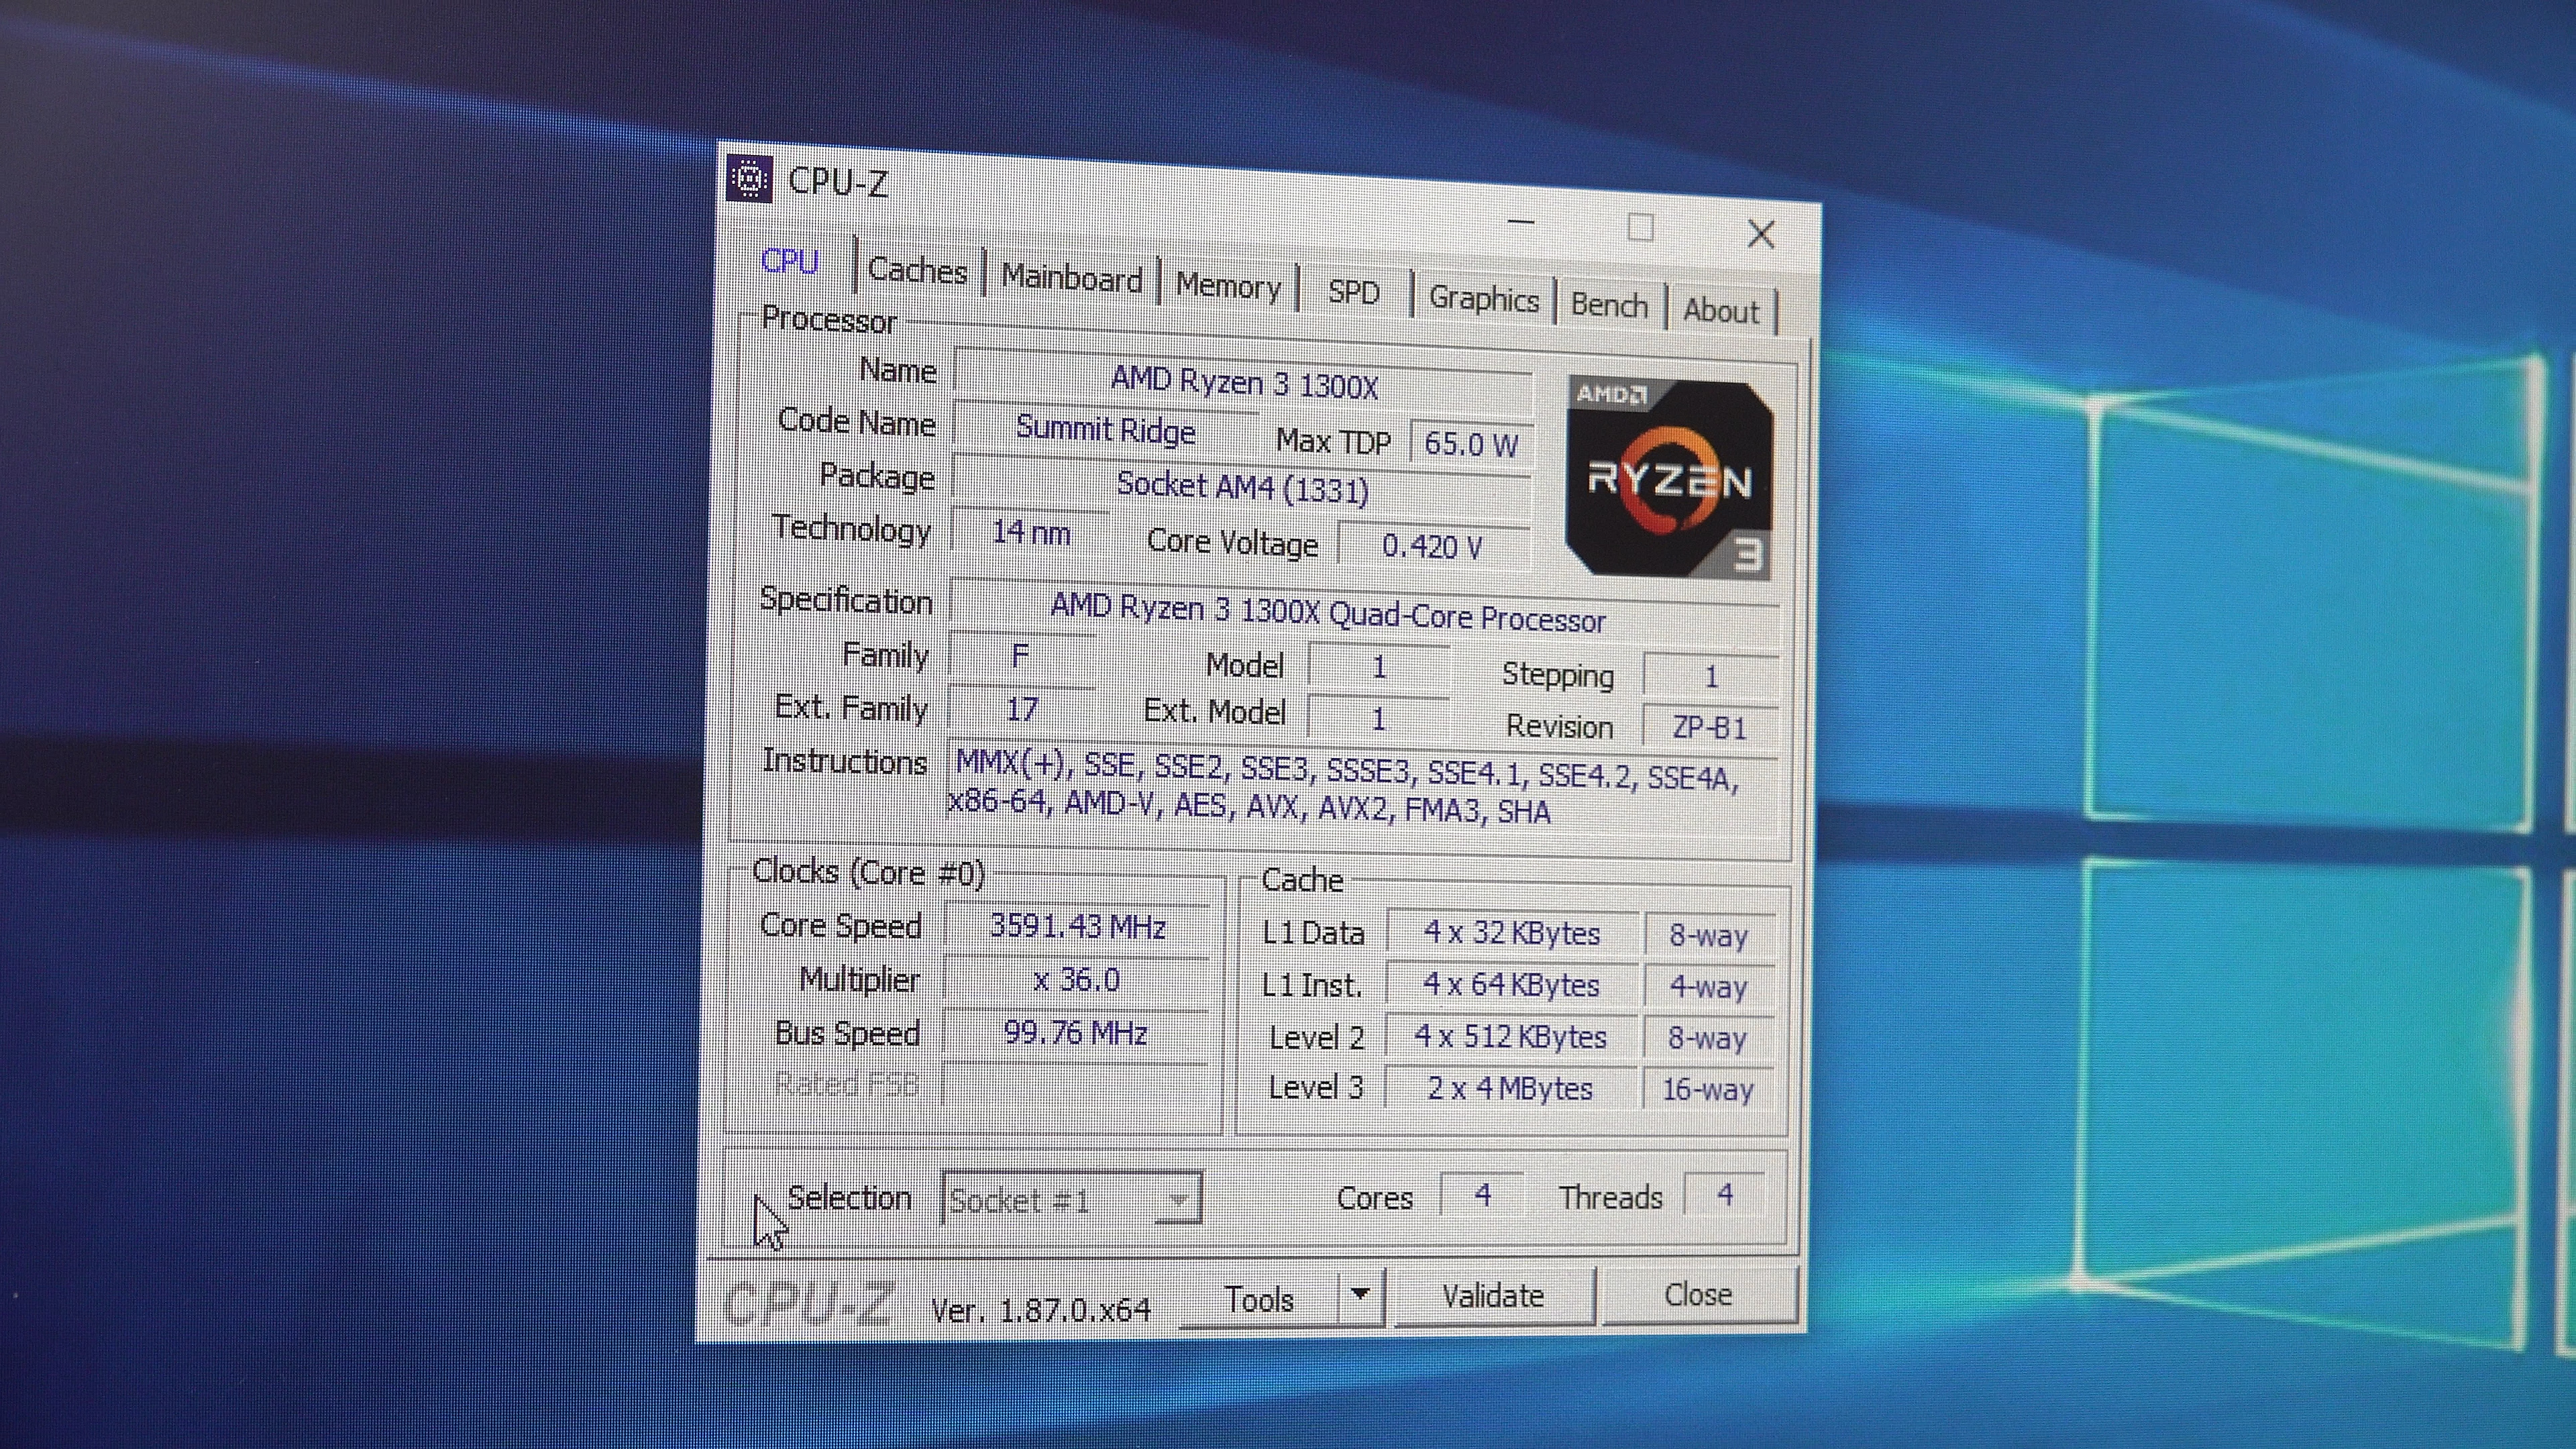Click the empty Rated FSB field
Screen dimensions: 2576x1449
(1076, 1084)
